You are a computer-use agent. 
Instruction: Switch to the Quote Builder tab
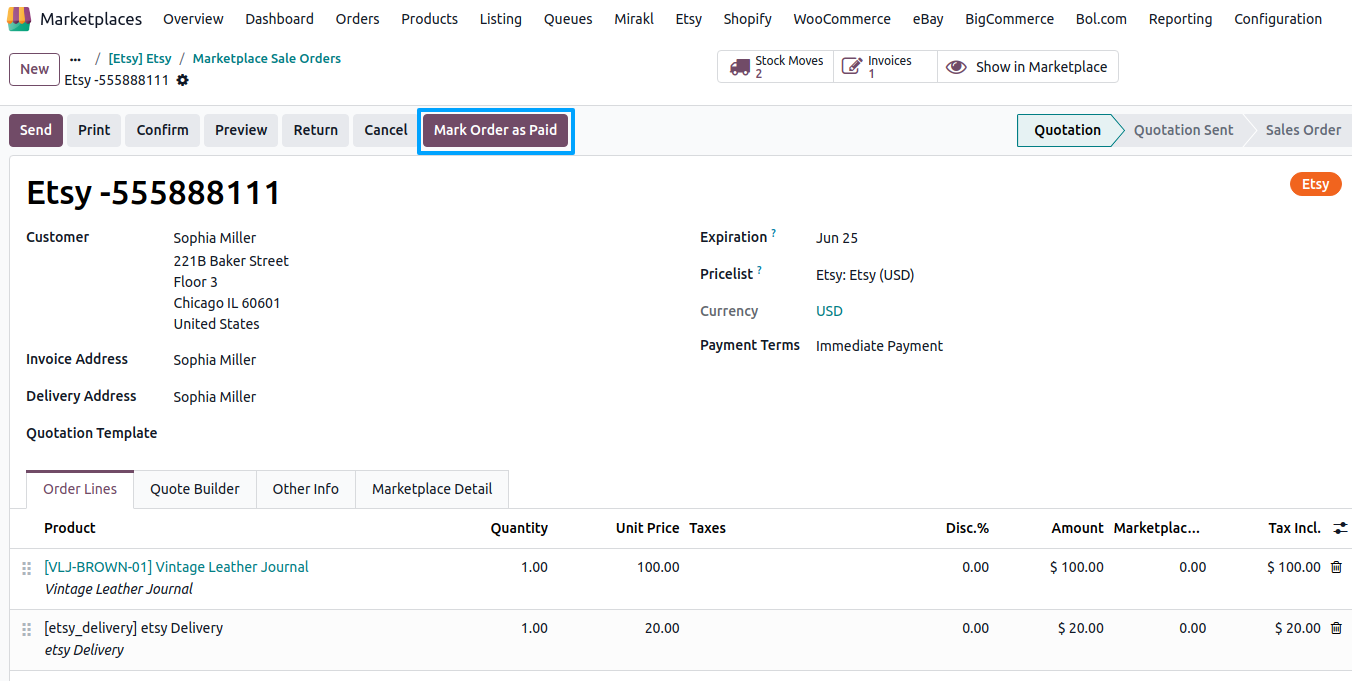[x=195, y=489]
